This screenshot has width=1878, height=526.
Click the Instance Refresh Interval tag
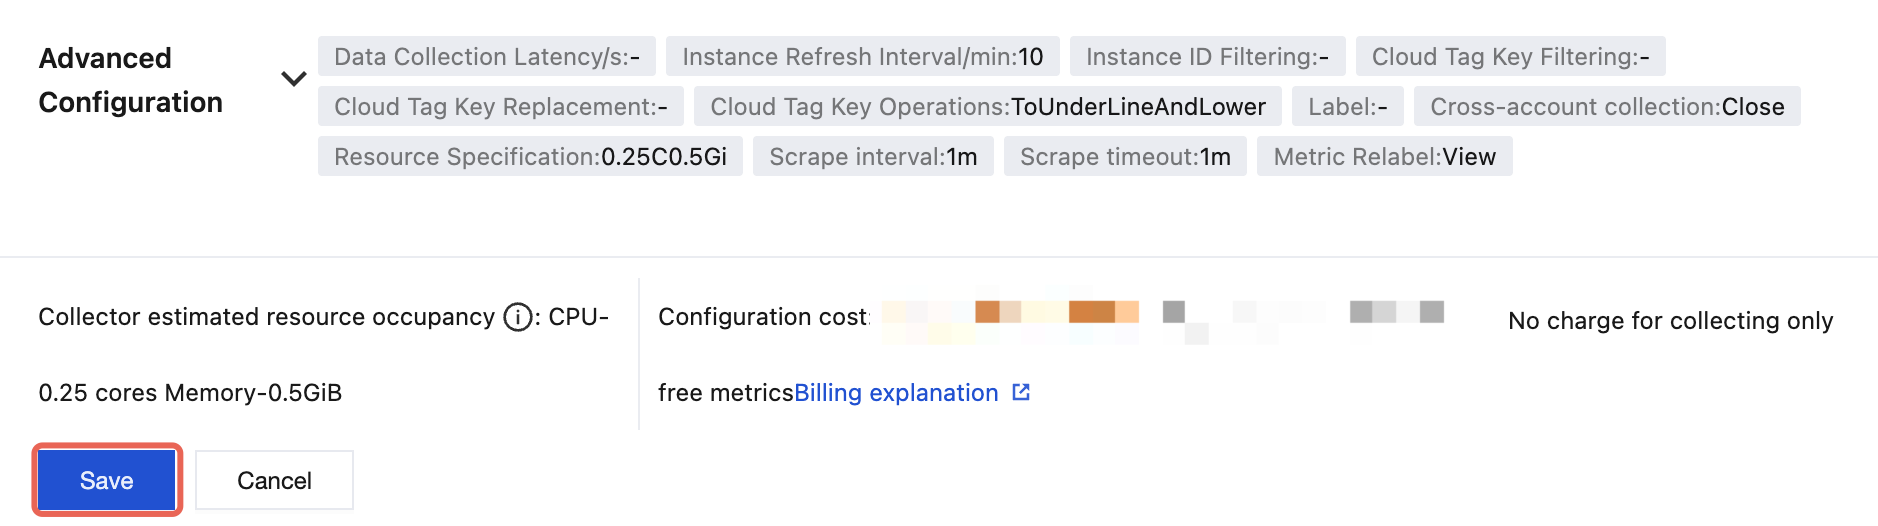(x=862, y=57)
